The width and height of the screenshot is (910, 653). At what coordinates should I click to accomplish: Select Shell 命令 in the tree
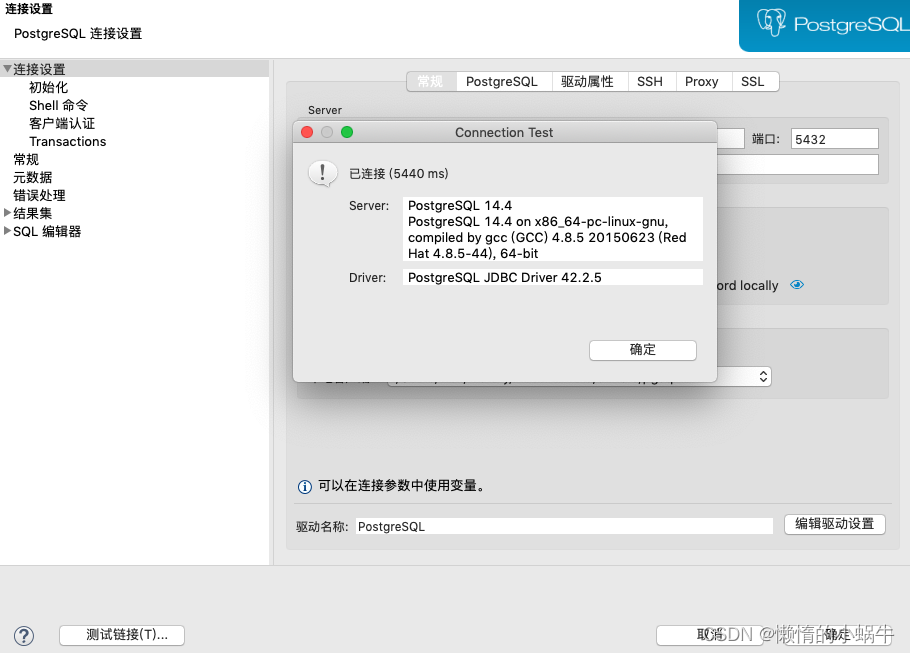pos(59,105)
